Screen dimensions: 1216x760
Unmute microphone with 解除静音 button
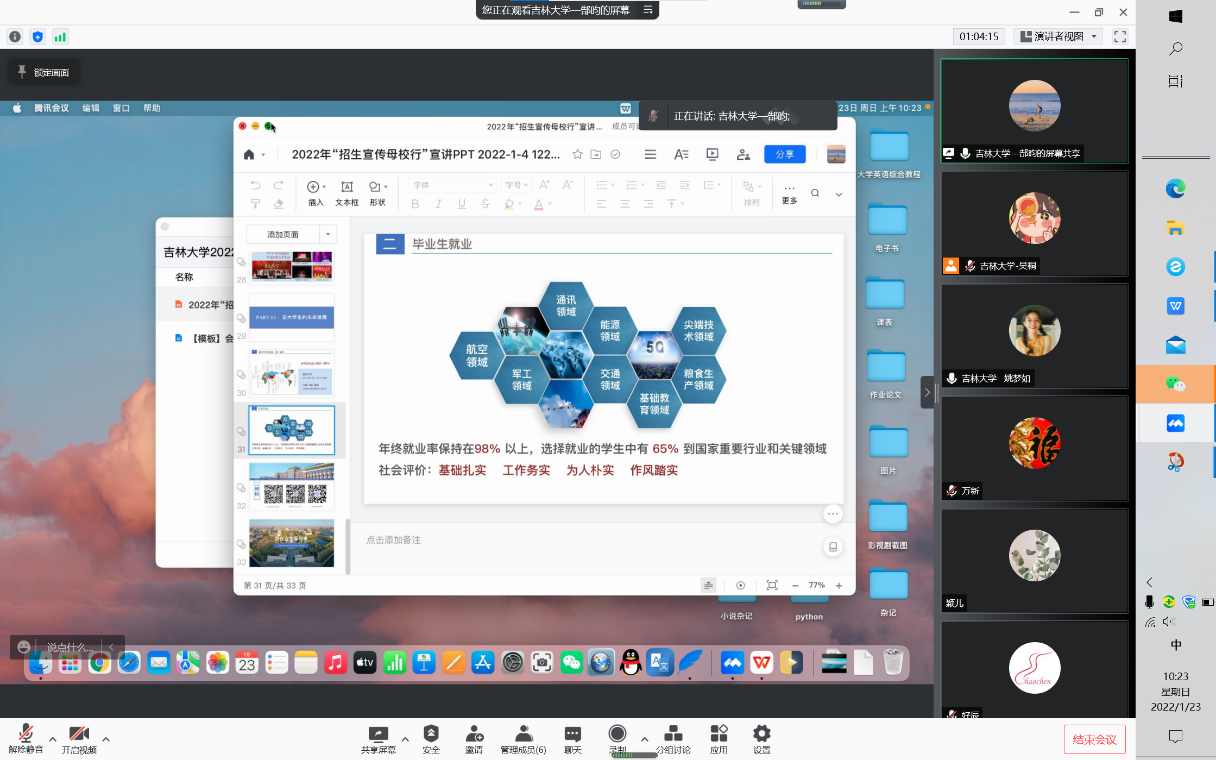pos(25,738)
